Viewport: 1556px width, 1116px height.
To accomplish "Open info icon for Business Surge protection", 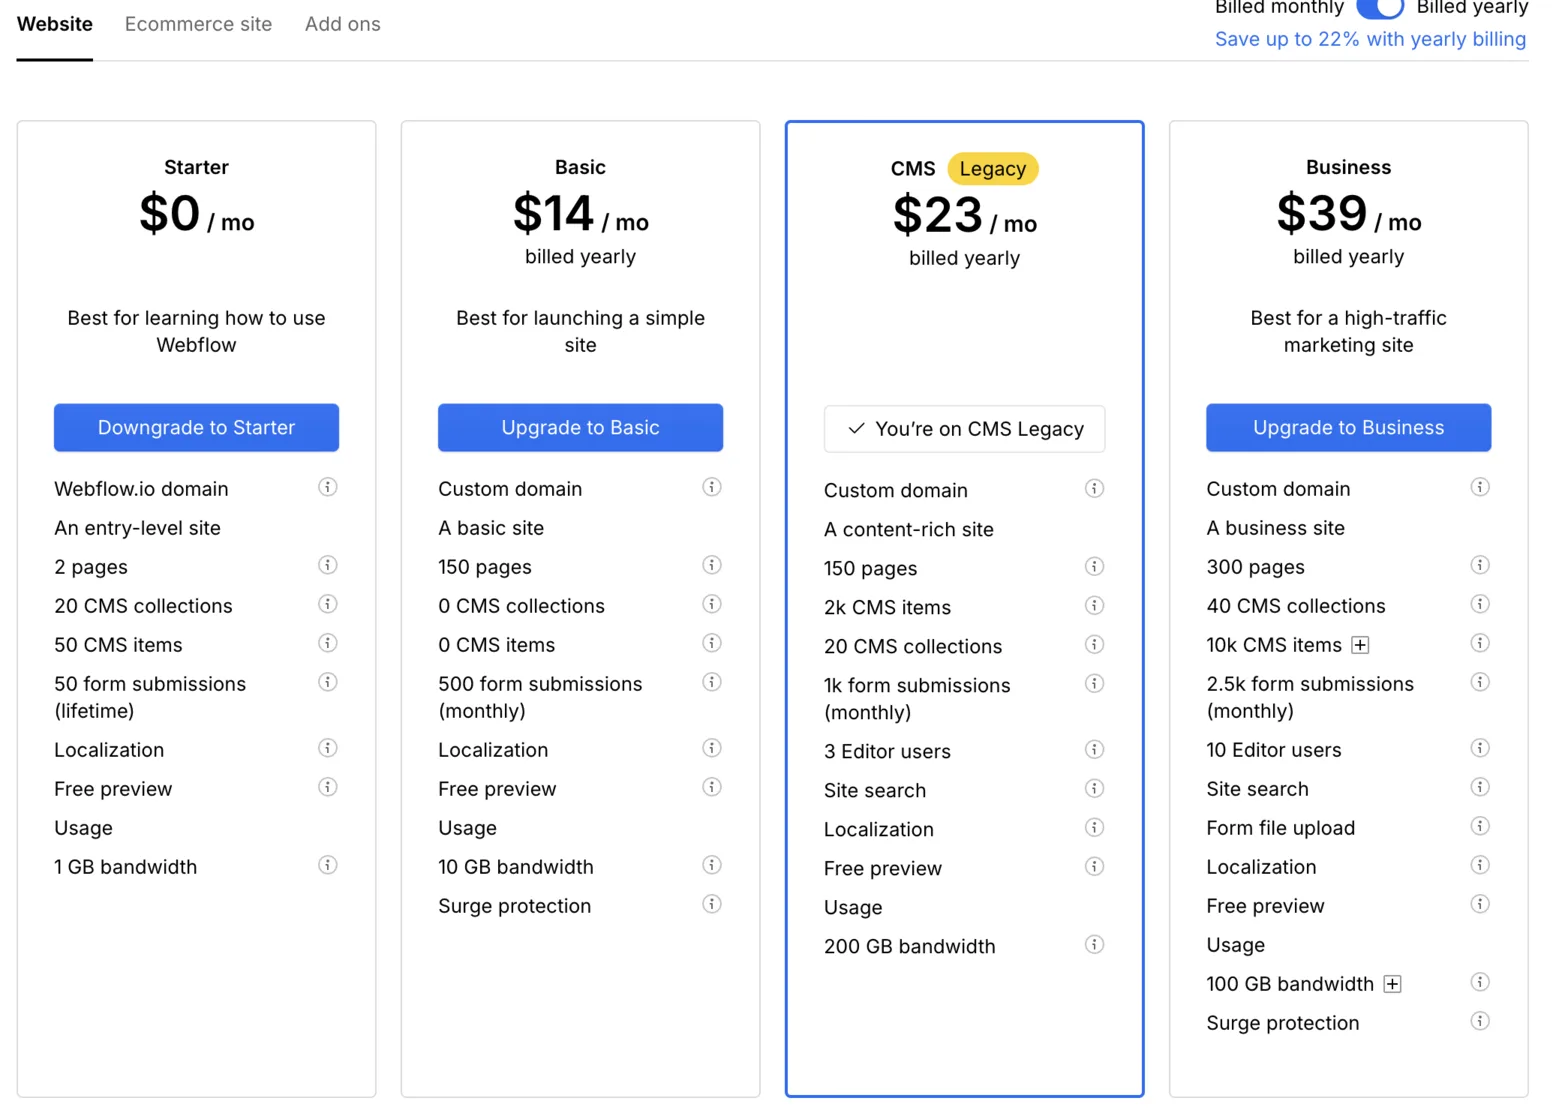I will (1479, 1021).
